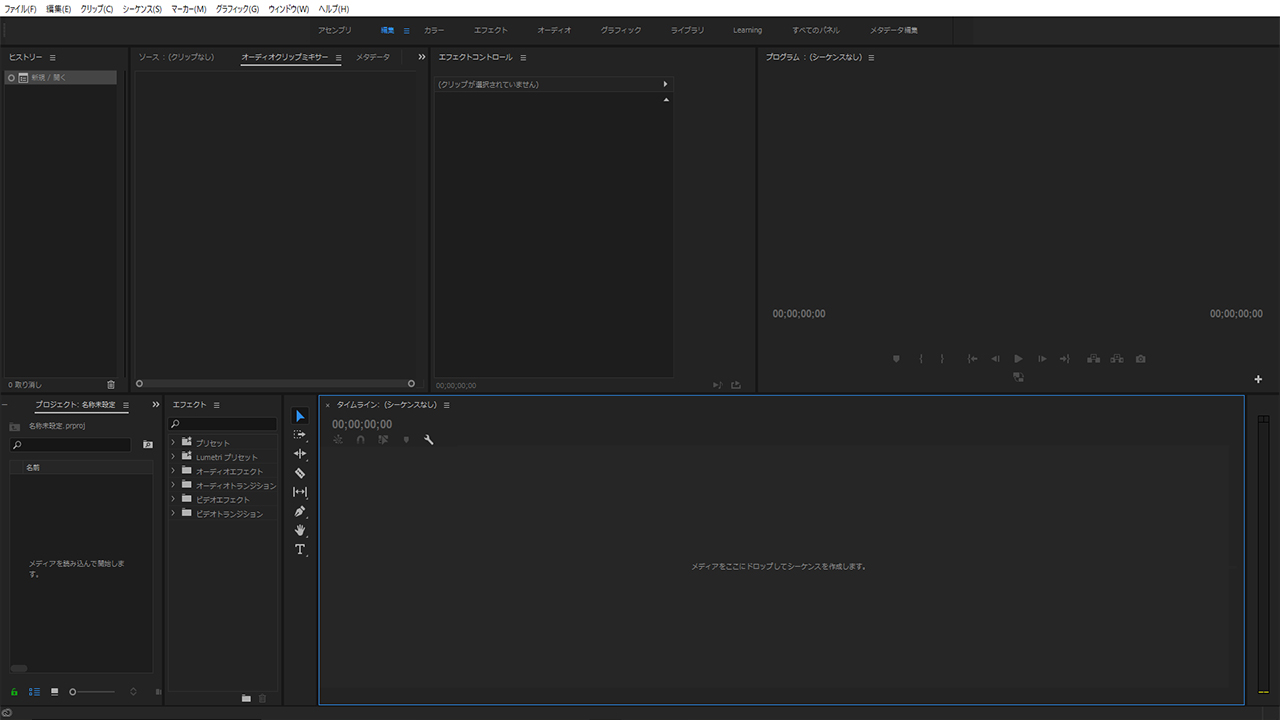Image resolution: width=1280 pixels, height=720 pixels.
Task: Open the メタデータ panel tab
Action: [373, 57]
